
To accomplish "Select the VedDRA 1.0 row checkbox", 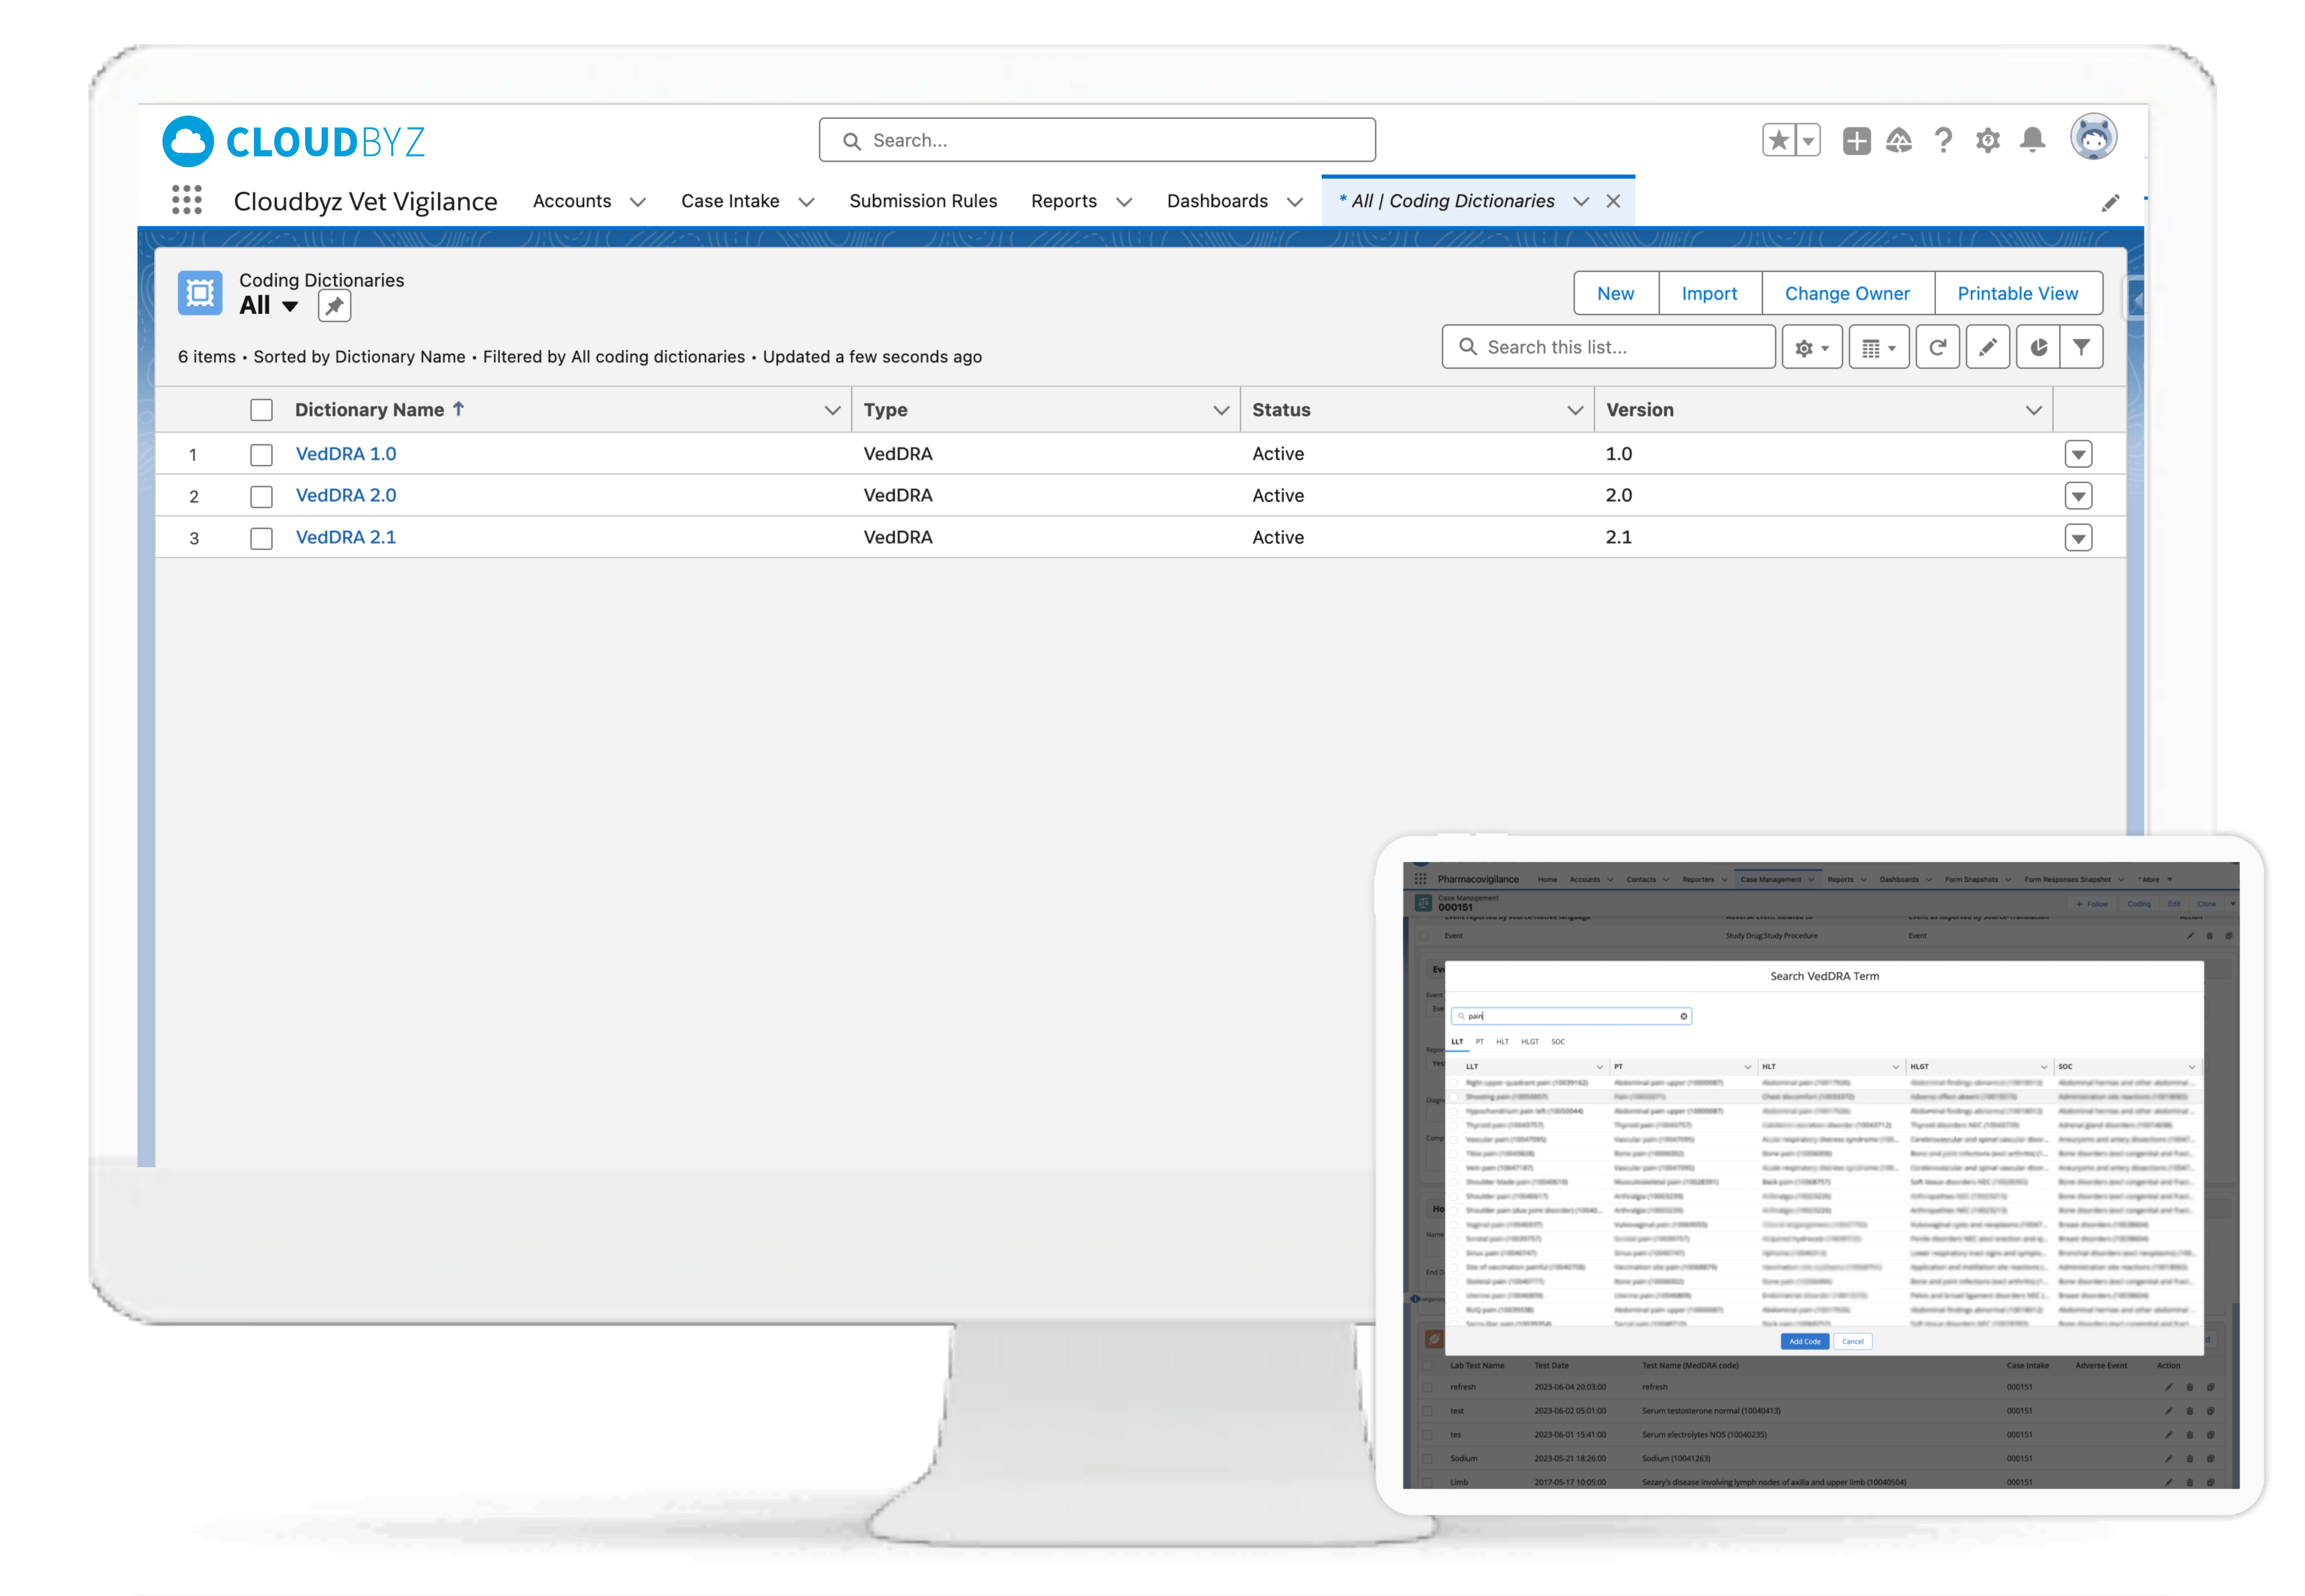I will 261,455.
